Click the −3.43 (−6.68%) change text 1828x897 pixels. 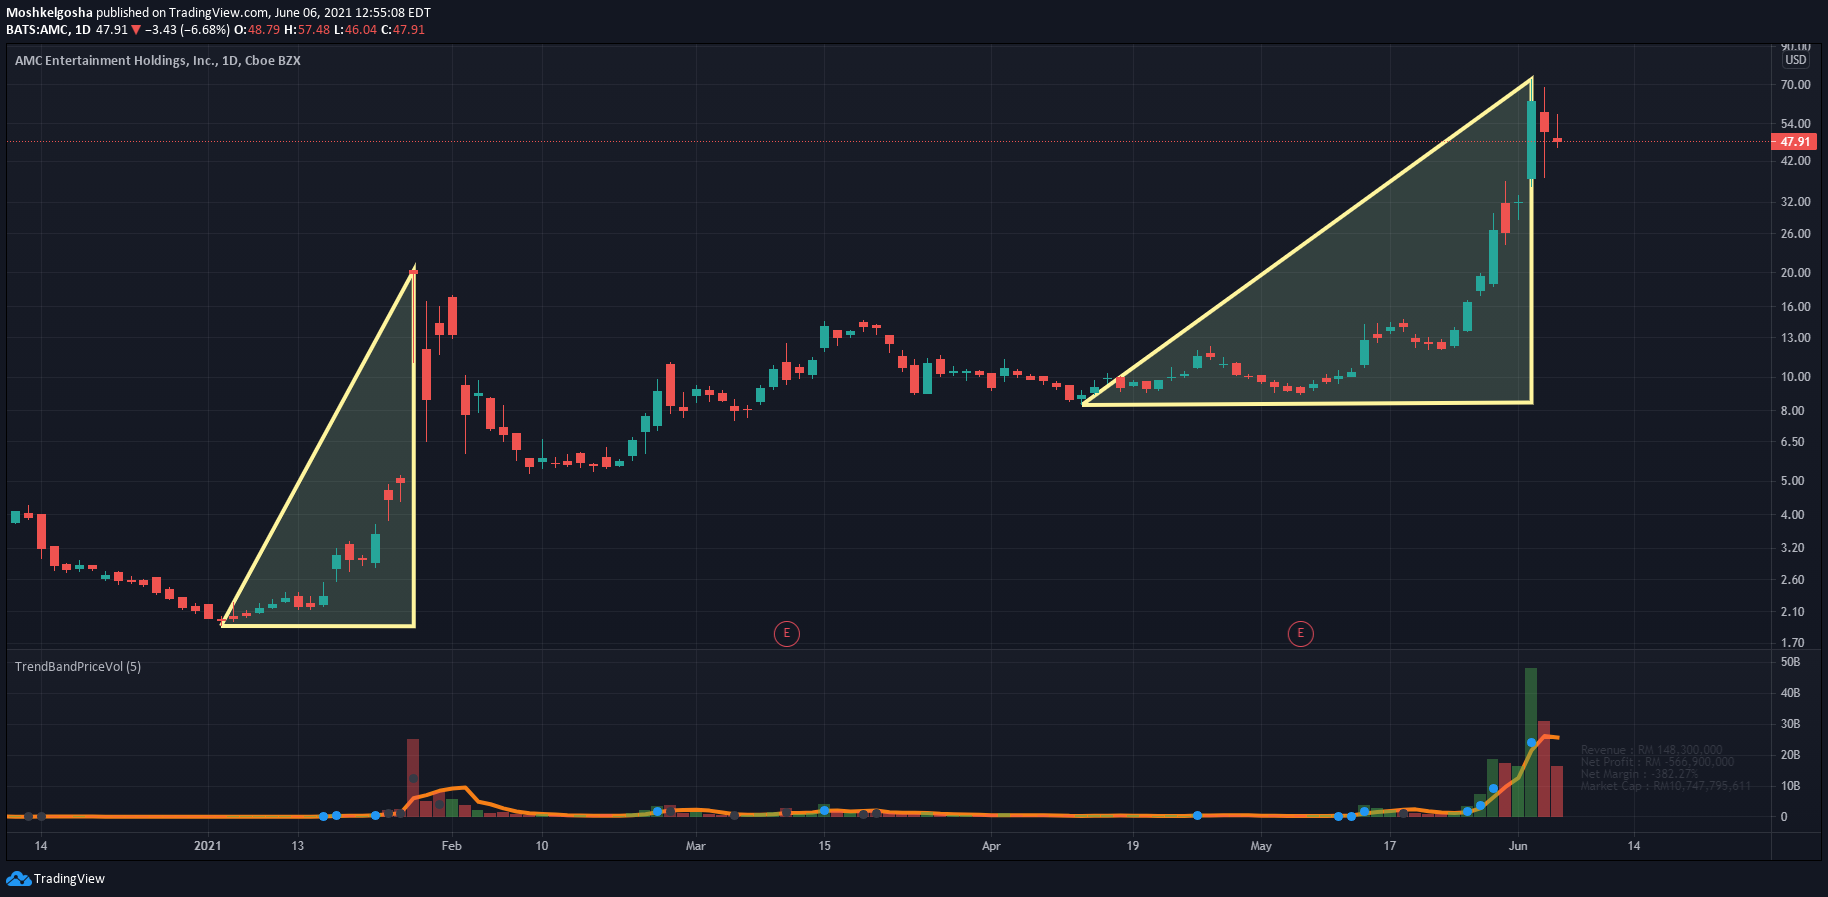coord(188,30)
